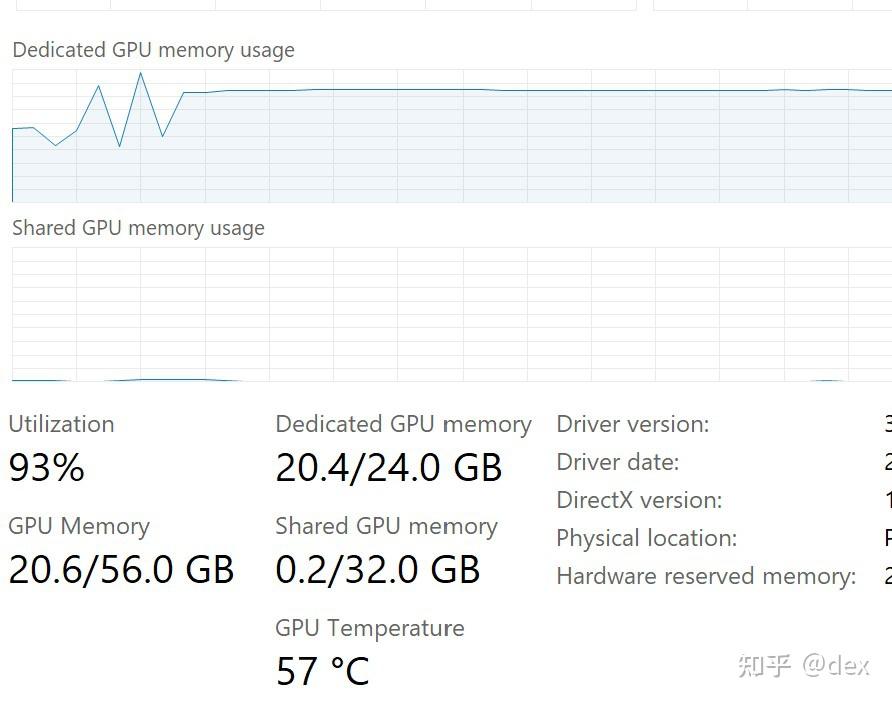Click the Shared GPU memory stat label
Image resolution: width=892 pixels, height=702 pixels.
pos(386,526)
